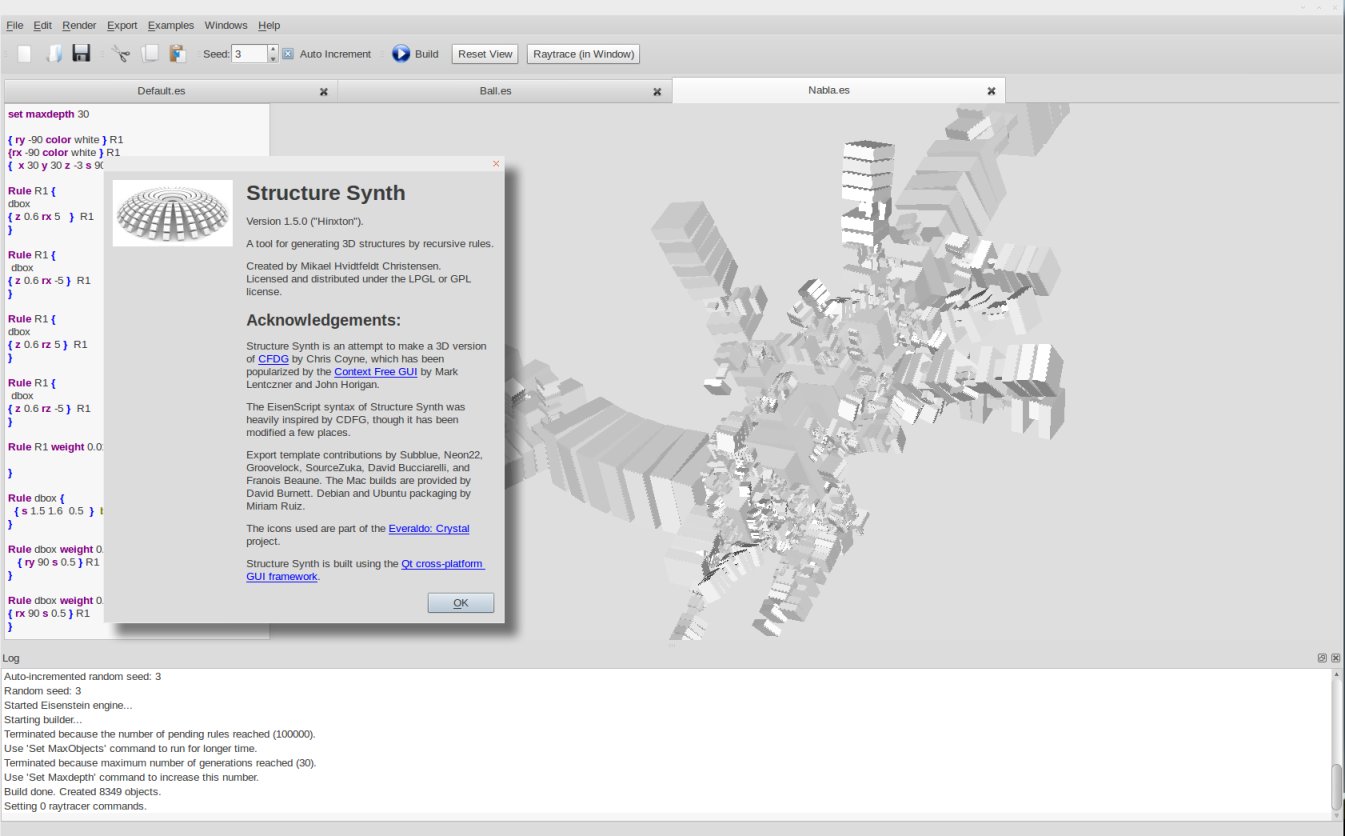
Task: Click the Log scrollbar up arrow
Action: (x=1338, y=675)
